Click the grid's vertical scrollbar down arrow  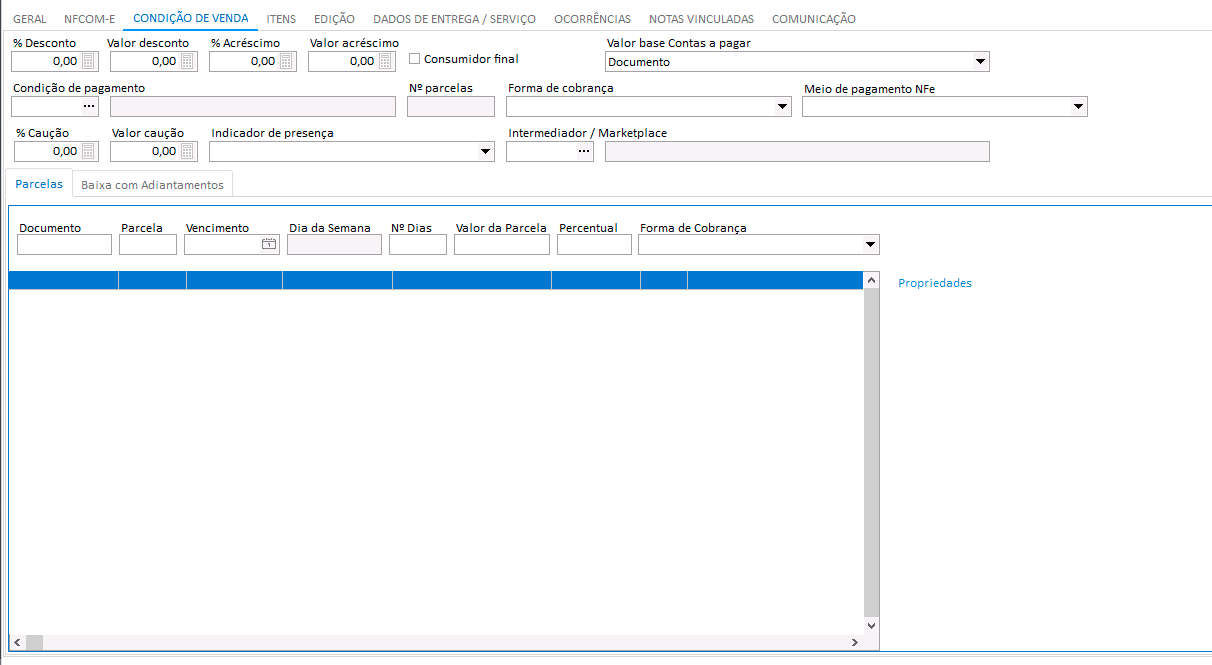click(x=870, y=625)
